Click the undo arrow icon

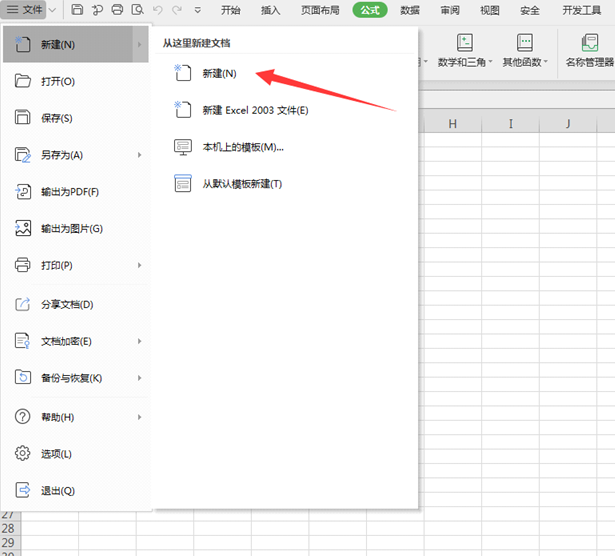(157, 9)
